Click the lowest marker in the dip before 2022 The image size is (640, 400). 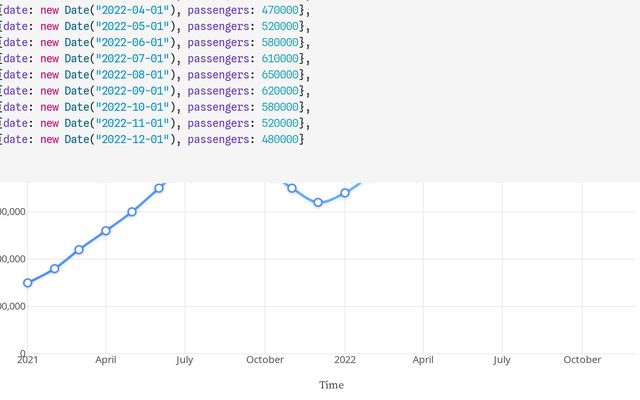(x=318, y=202)
